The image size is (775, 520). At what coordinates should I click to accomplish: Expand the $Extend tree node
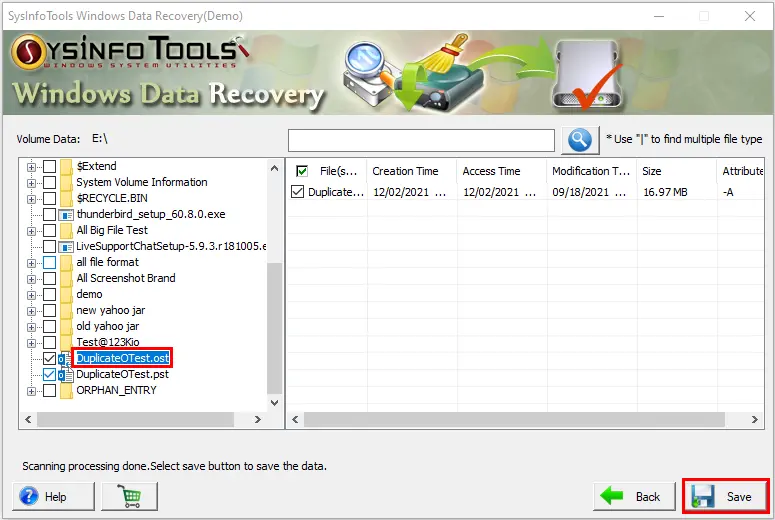tap(31, 167)
